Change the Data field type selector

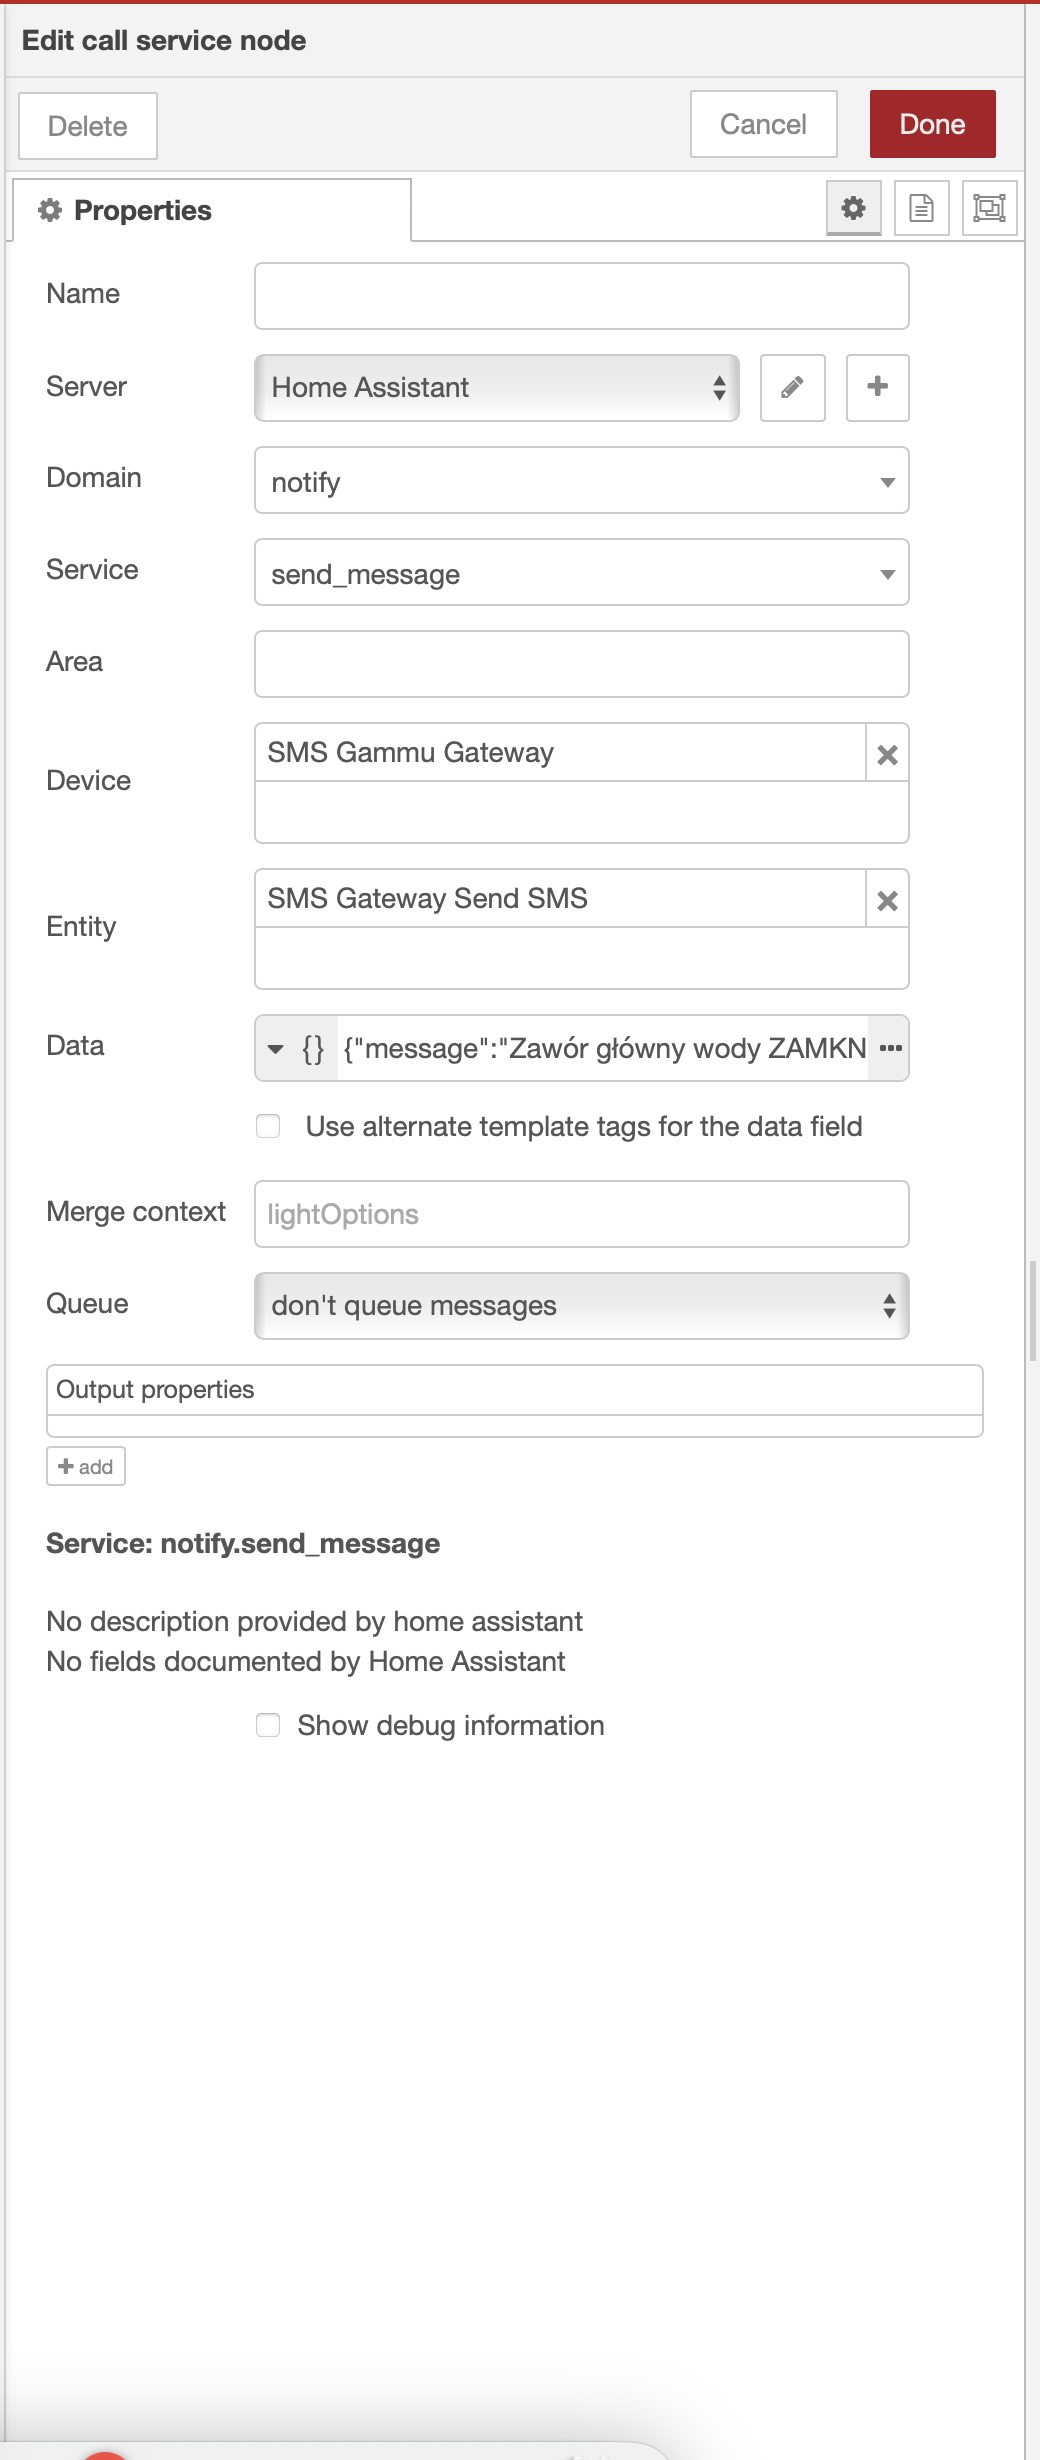(296, 1049)
